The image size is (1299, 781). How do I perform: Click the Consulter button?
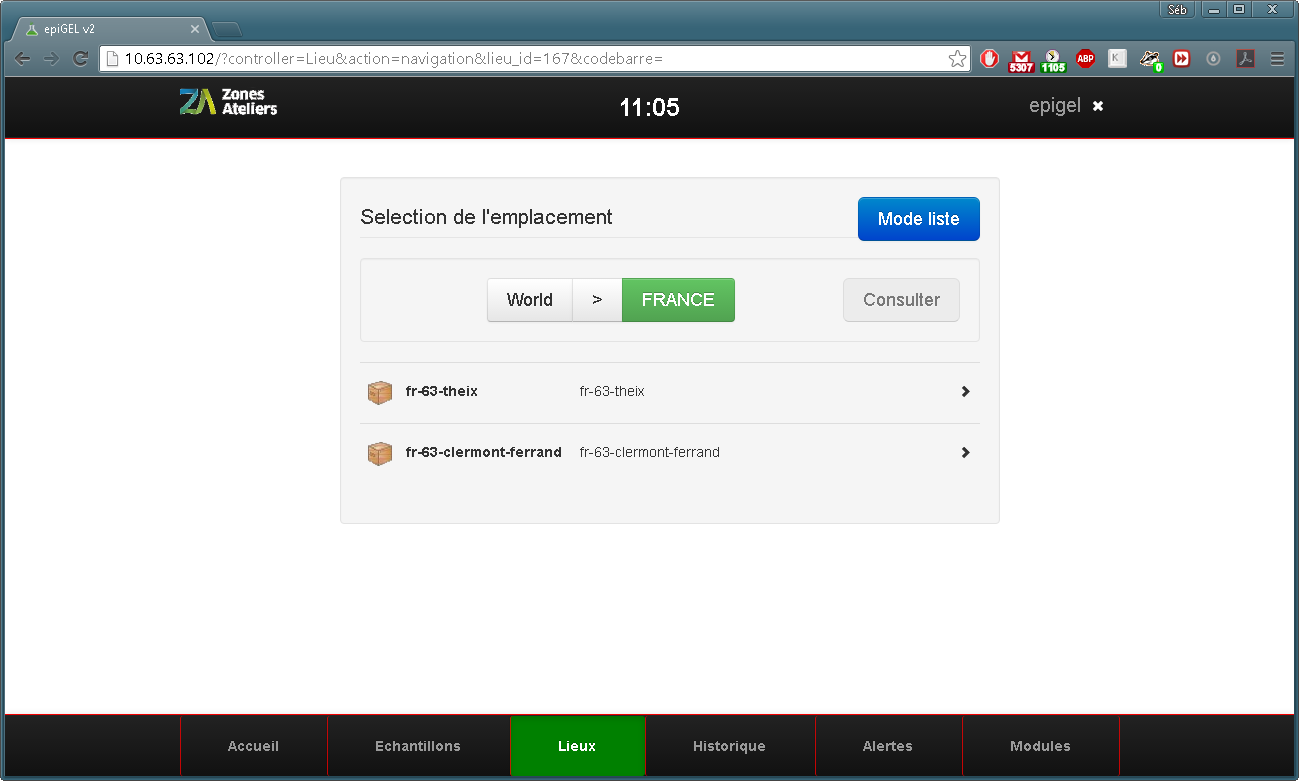[901, 300]
